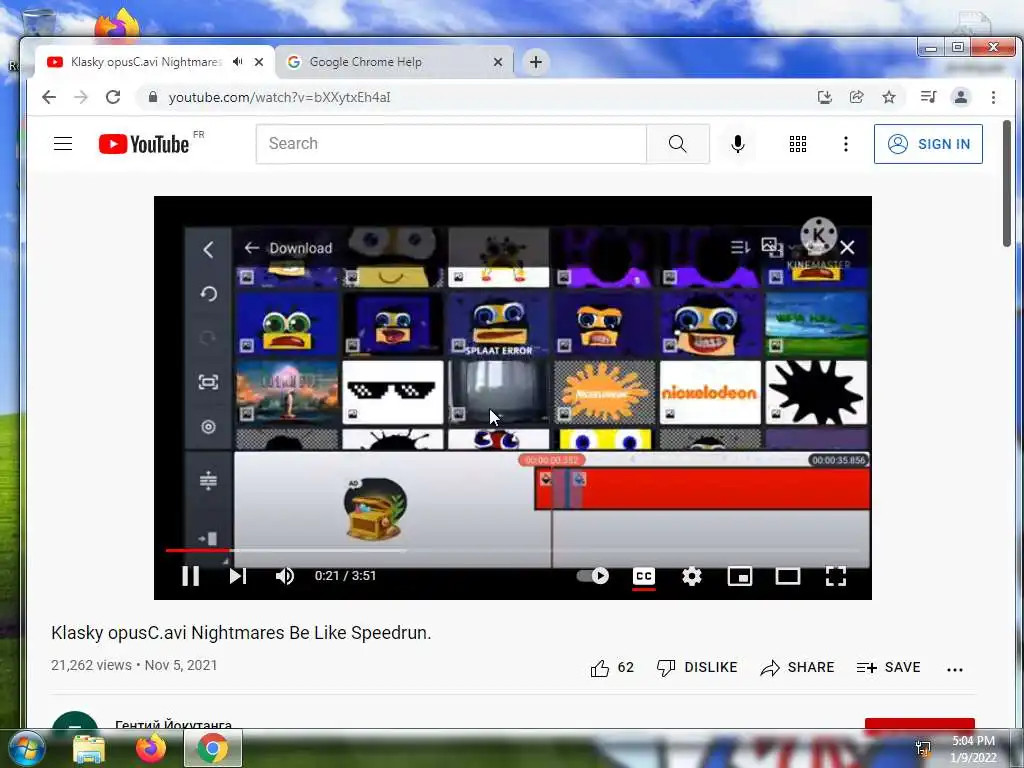This screenshot has height=768, width=1024.
Task: Open the media controls icon in Chrome toolbar
Action: coord(928,97)
